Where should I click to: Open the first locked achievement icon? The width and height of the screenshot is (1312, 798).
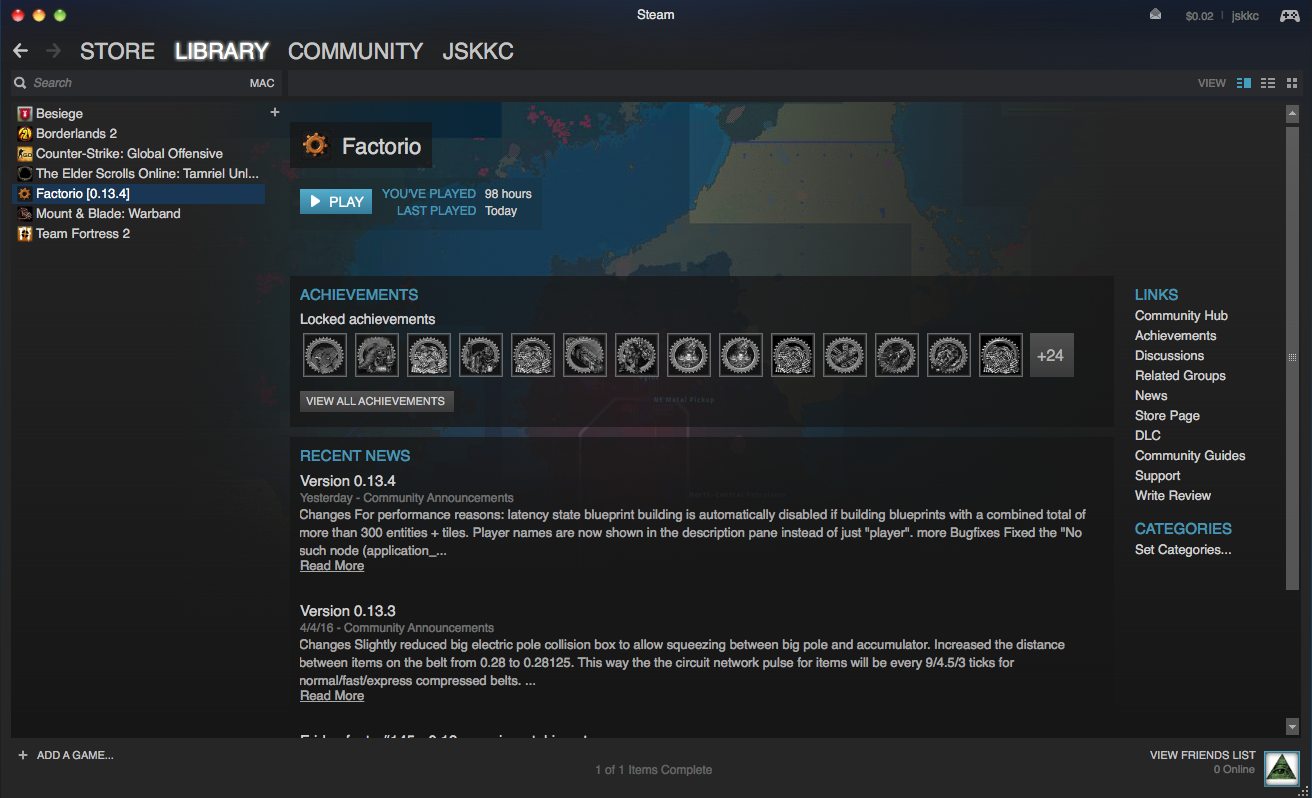[x=325, y=355]
